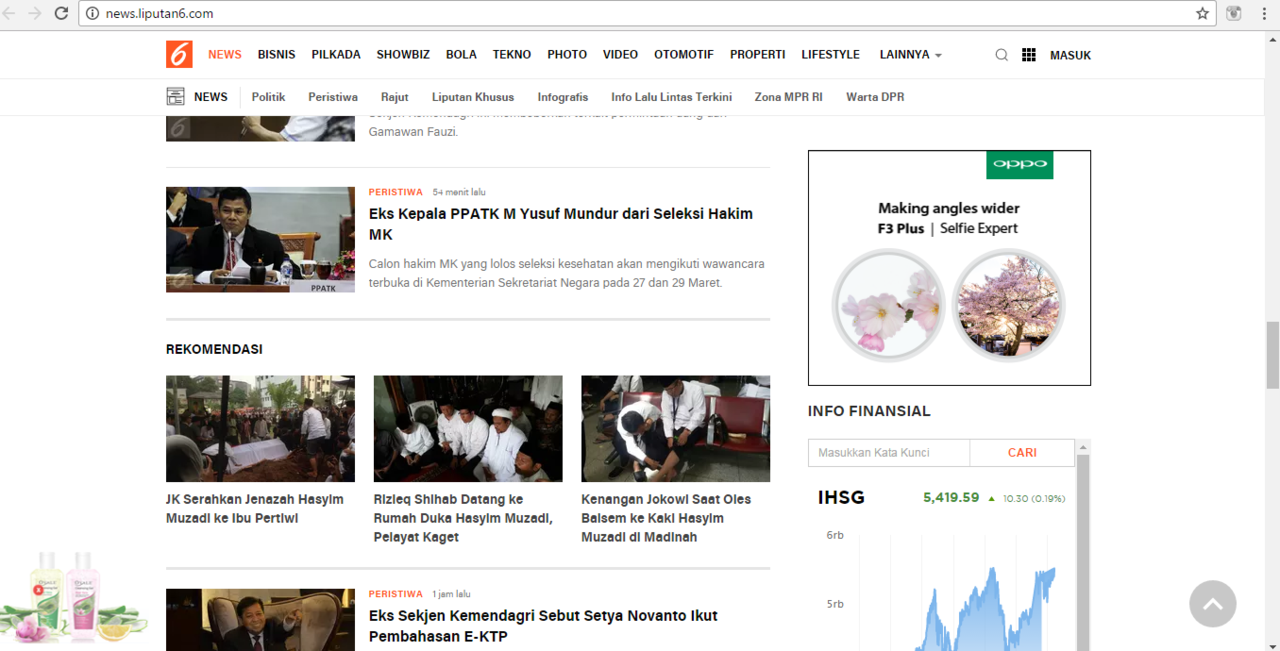The image size is (1280, 651).
Task: Click the INFO FINANSIAL heading
Action: click(869, 411)
